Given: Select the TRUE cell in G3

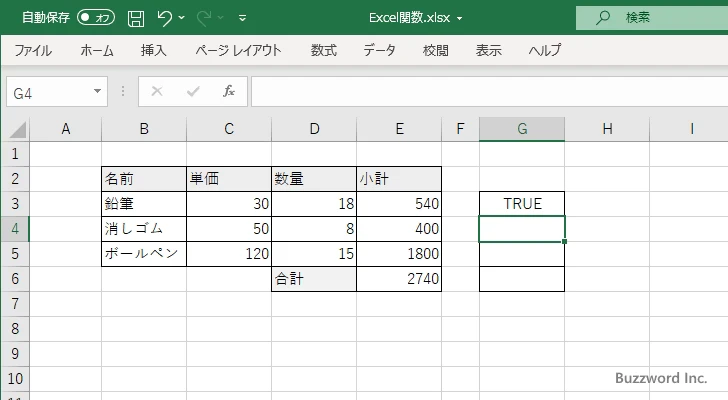Looking at the screenshot, I should tap(522, 204).
